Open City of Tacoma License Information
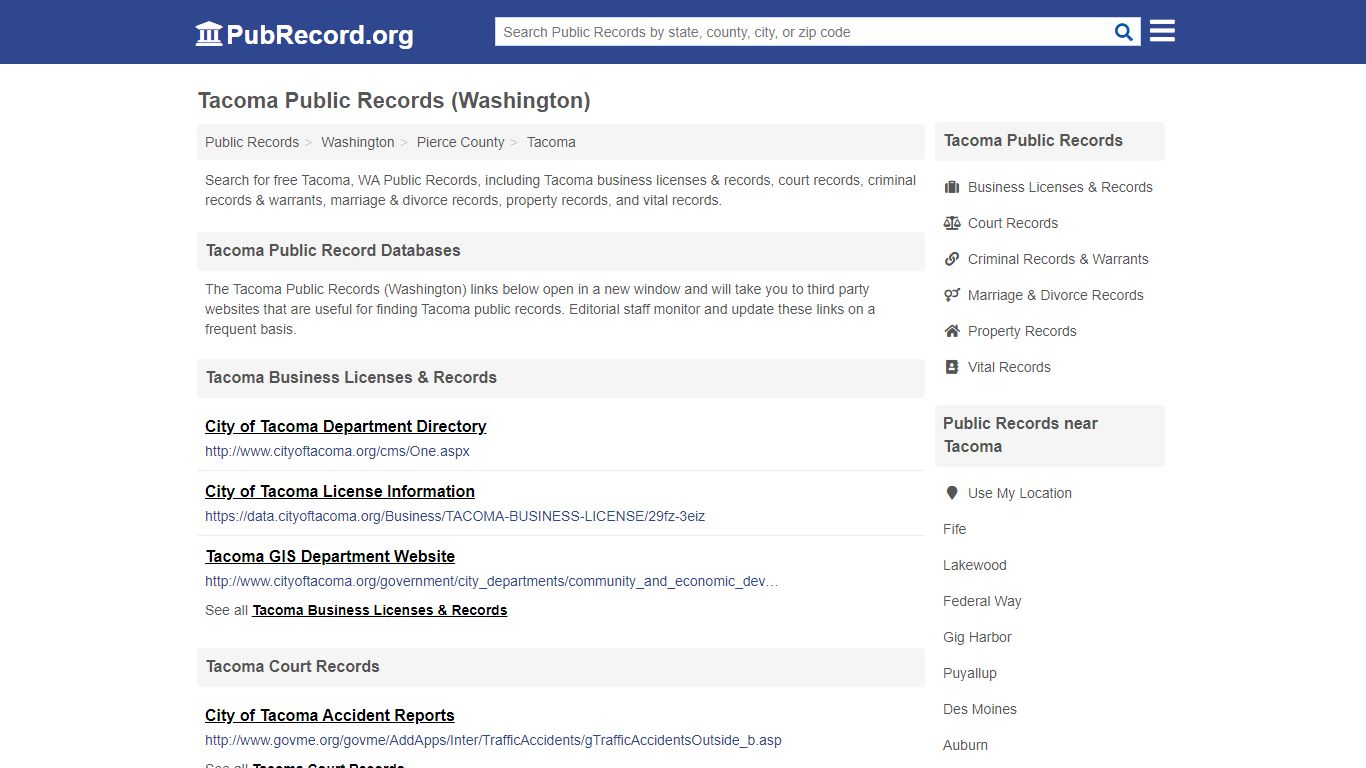1366x768 pixels. point(340,491)
